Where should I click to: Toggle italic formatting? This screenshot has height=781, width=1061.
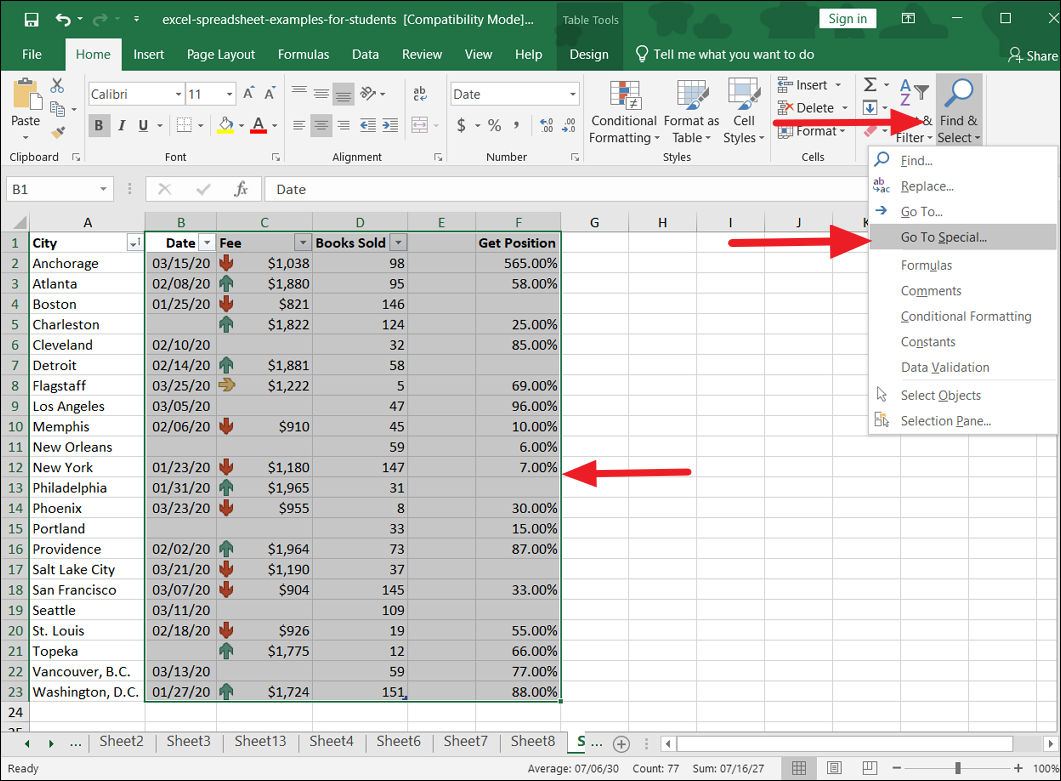(x=120, y=126)
